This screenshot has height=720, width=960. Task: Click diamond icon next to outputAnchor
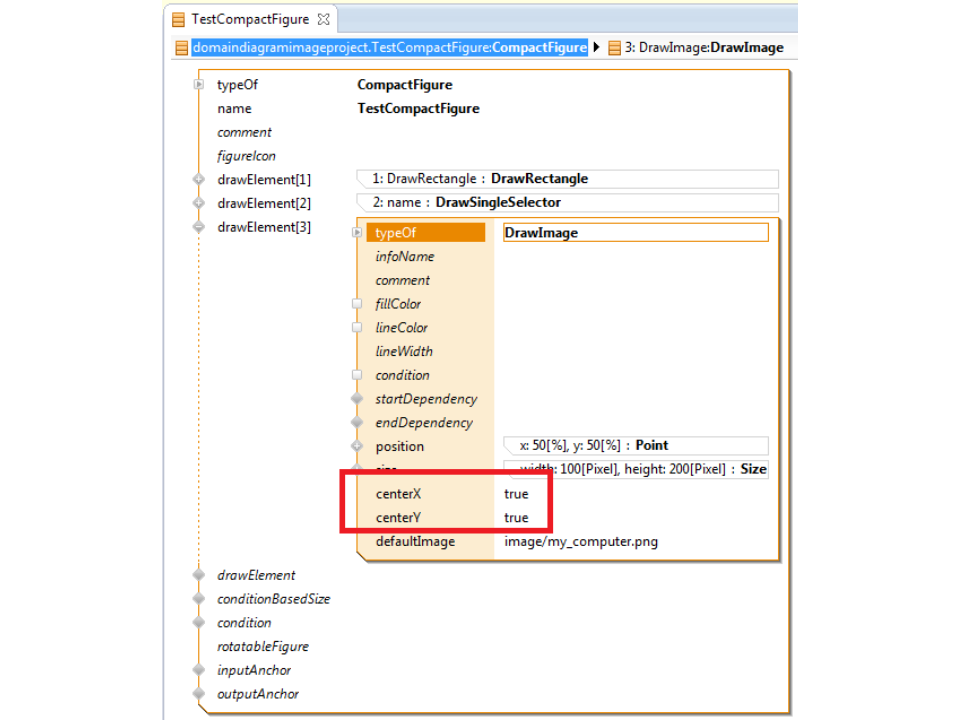199,694
